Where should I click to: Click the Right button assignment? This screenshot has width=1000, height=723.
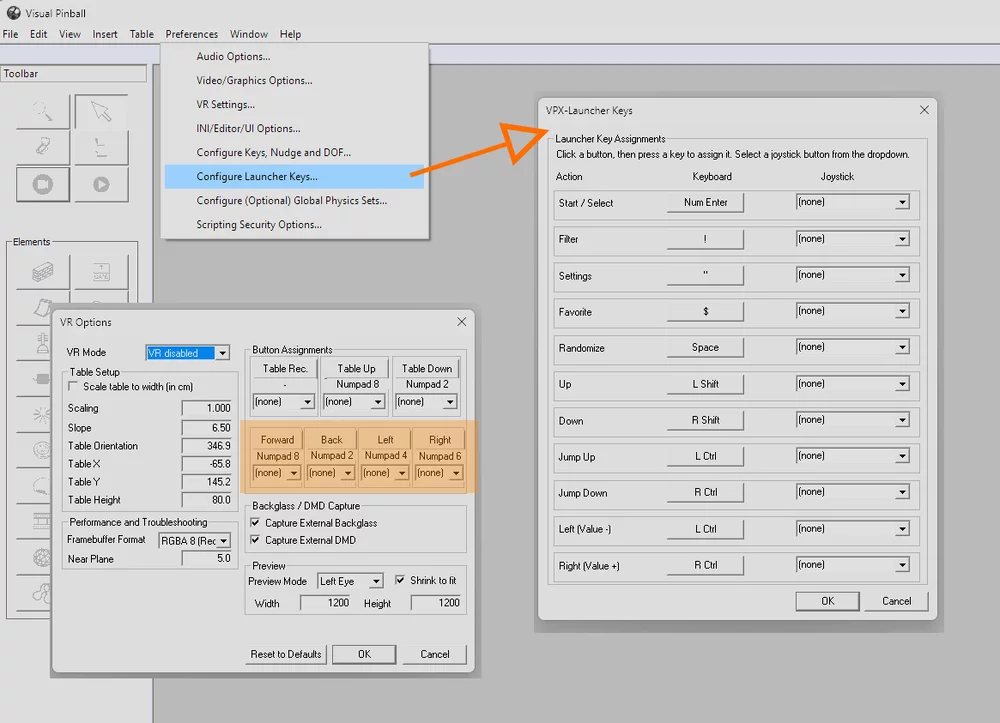440,439
